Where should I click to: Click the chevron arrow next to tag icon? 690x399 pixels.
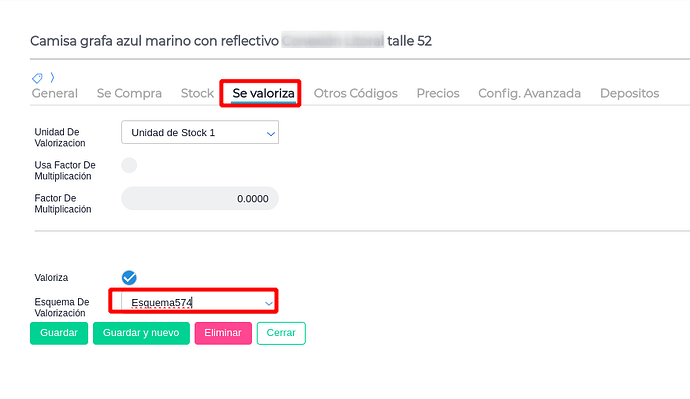point(52,77)
